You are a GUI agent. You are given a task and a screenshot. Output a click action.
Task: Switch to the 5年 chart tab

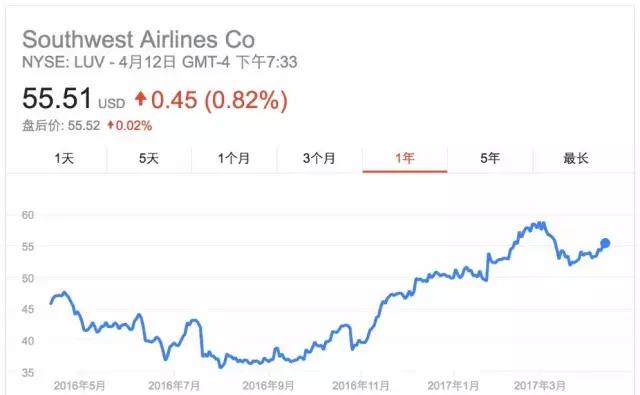point(490,158)
